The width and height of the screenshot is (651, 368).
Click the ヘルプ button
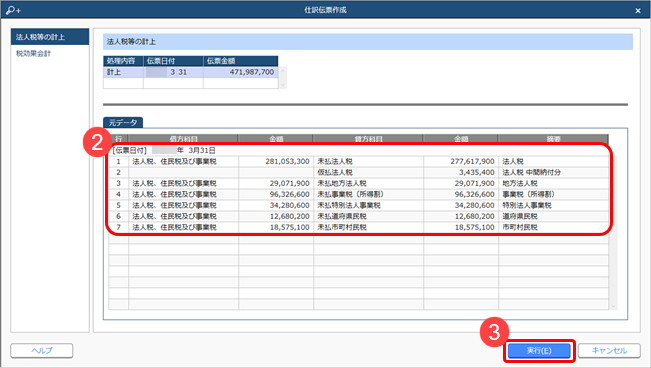[42, 351]
